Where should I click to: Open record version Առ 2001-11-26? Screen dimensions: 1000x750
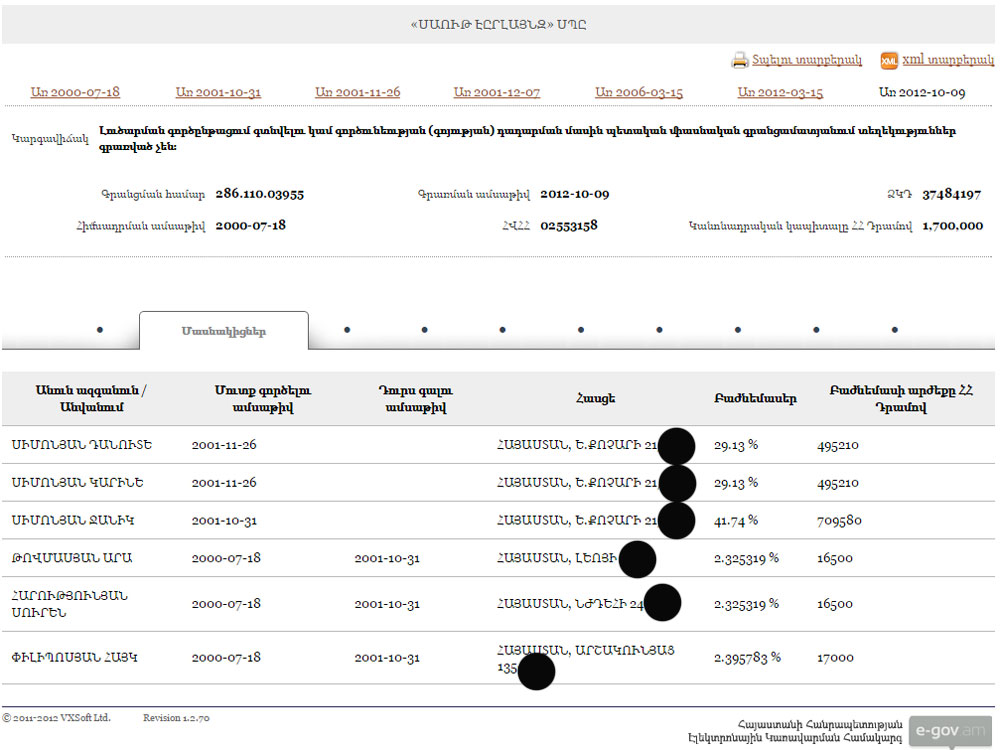358,92
